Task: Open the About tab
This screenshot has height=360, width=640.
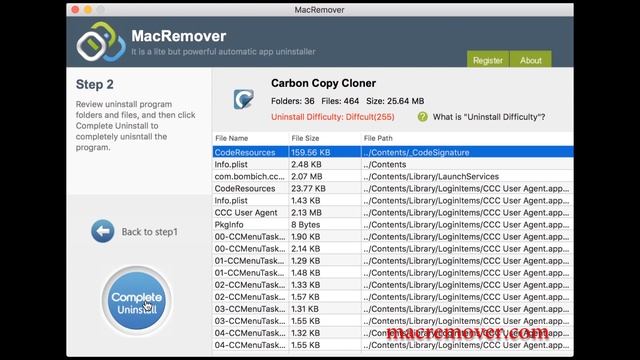Action: [531, 60]
